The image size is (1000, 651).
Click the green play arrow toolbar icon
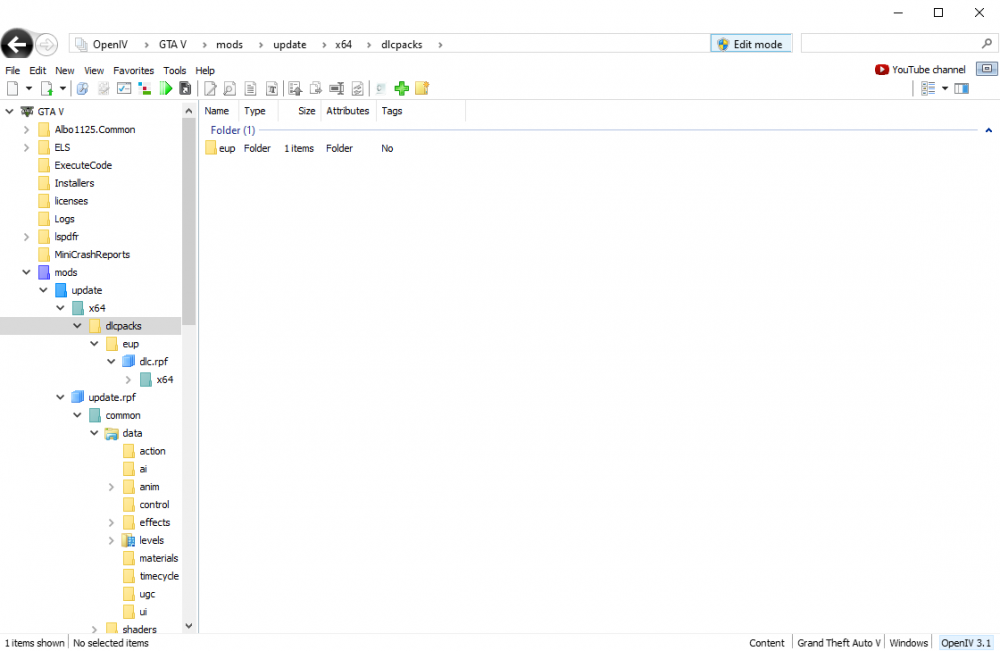coord(166,89)
